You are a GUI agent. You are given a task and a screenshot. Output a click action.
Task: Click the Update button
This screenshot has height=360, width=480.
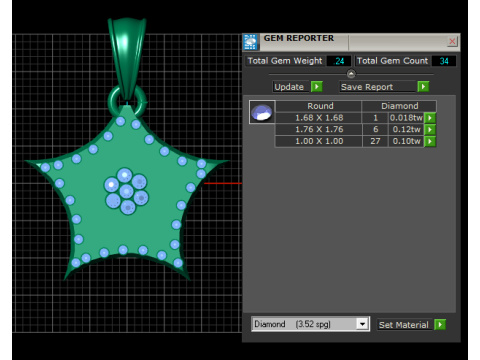point(291,87)
